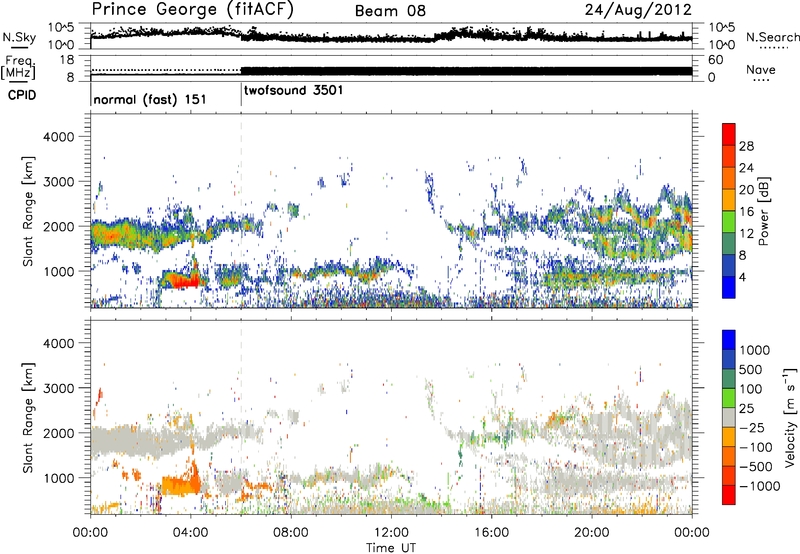Pick the light green 12–16 dB colorbar segment
The image size is (800, 554).
pyautogui.click(x=729, y=222)
